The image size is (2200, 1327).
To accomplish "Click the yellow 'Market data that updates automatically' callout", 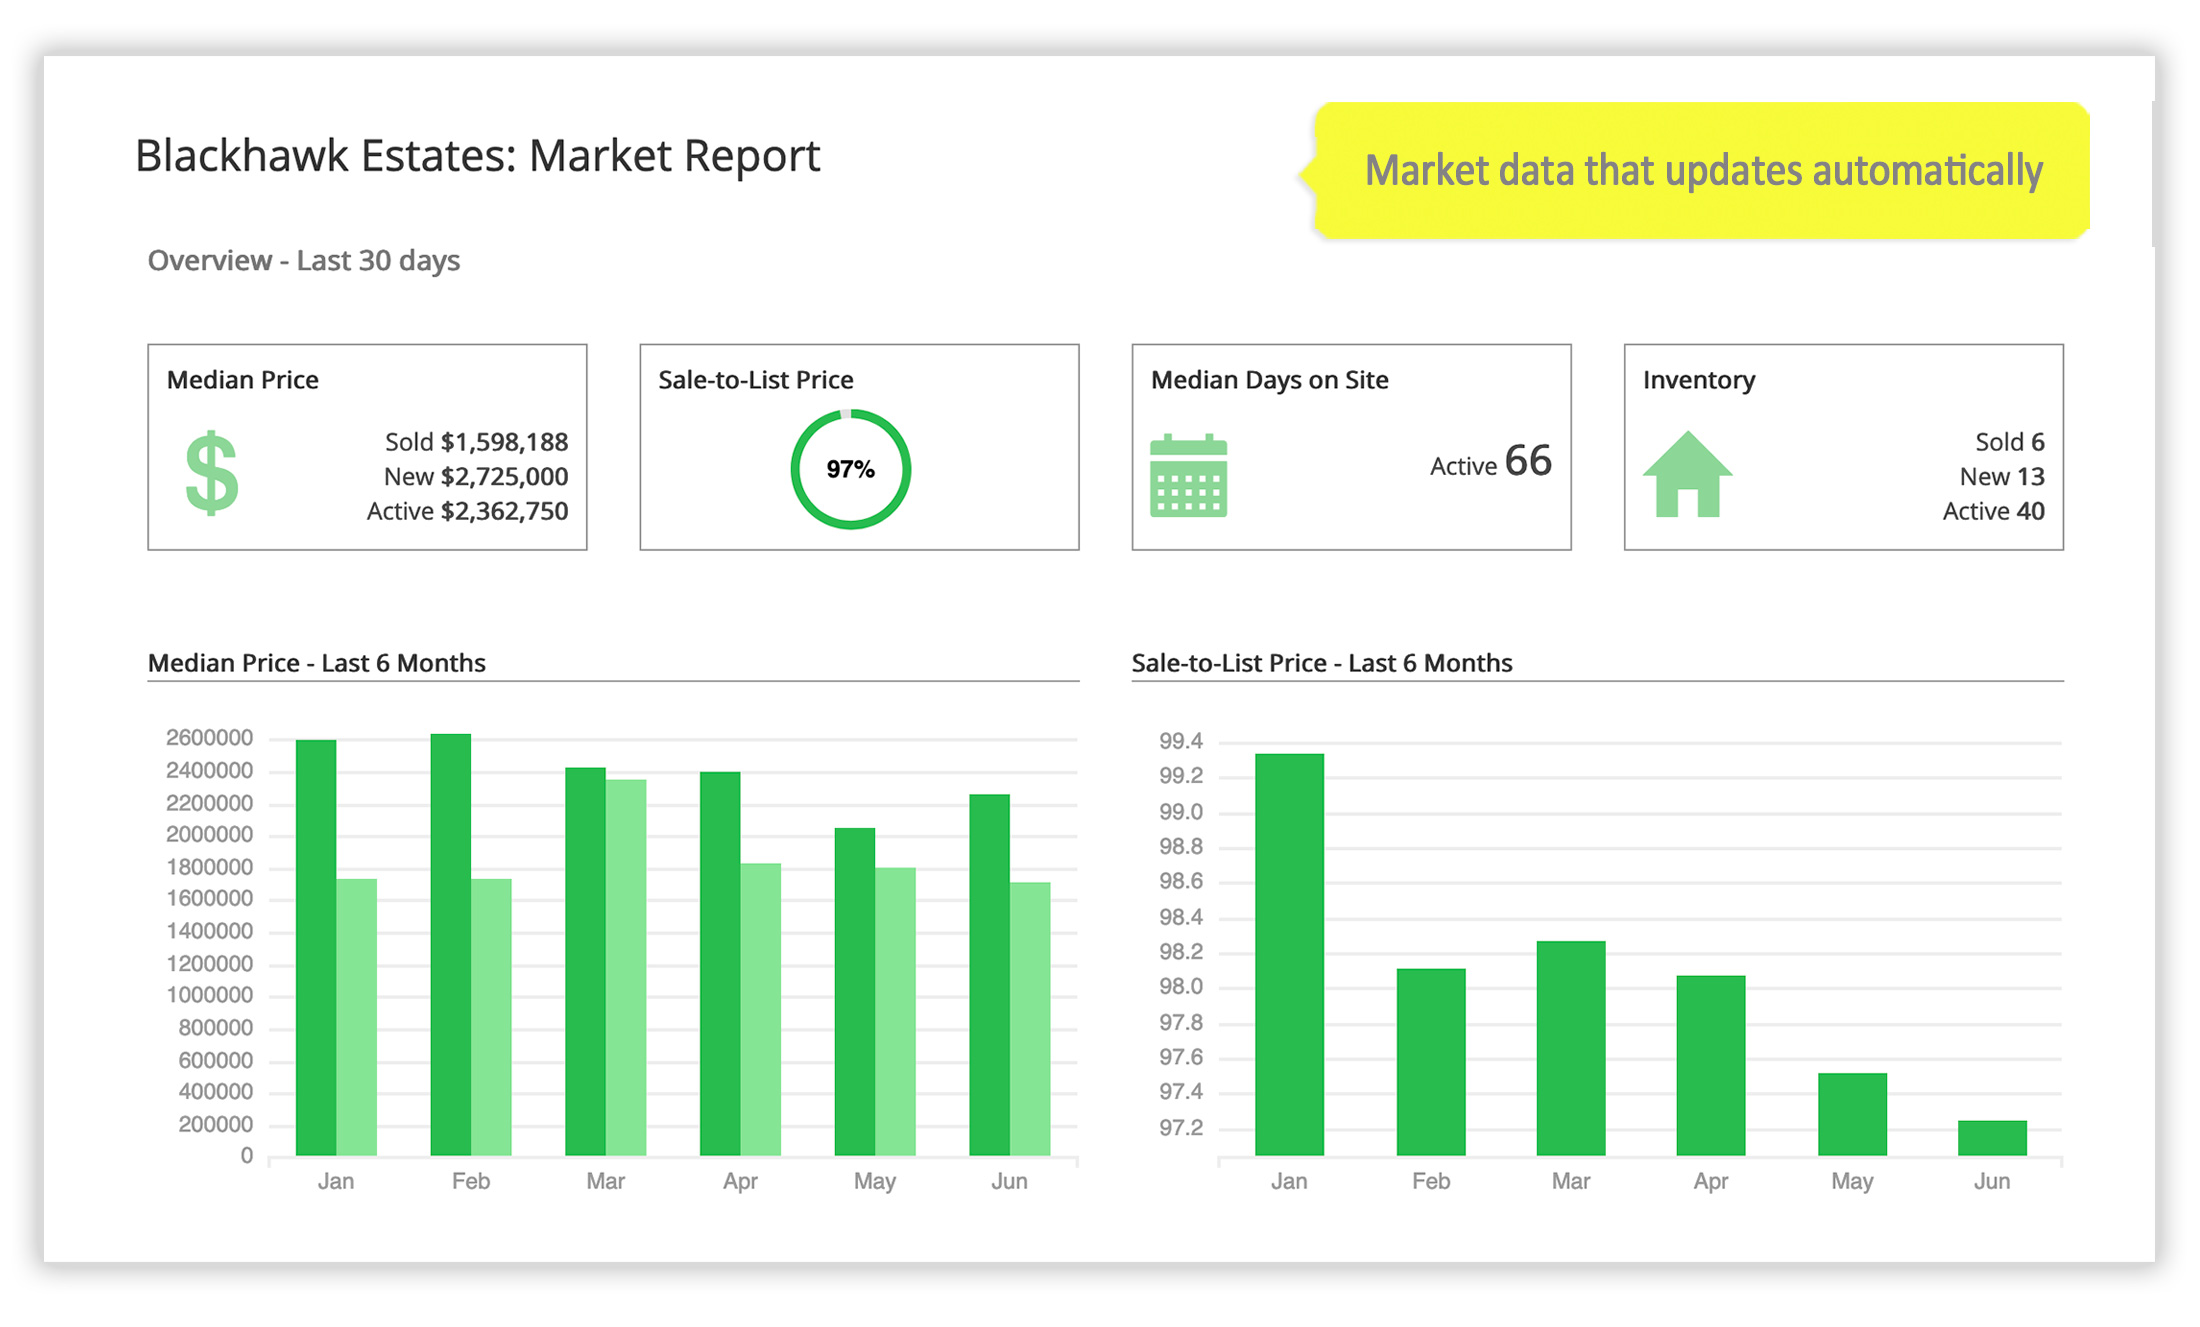I will [x=1702, y=171].
